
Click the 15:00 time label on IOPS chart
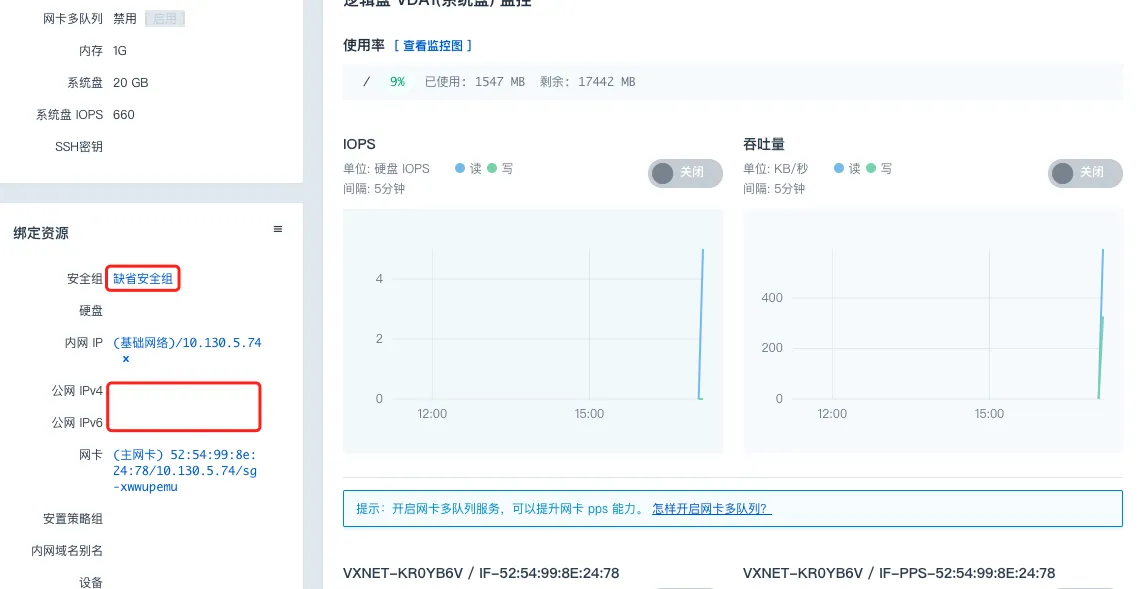[590, 414]
